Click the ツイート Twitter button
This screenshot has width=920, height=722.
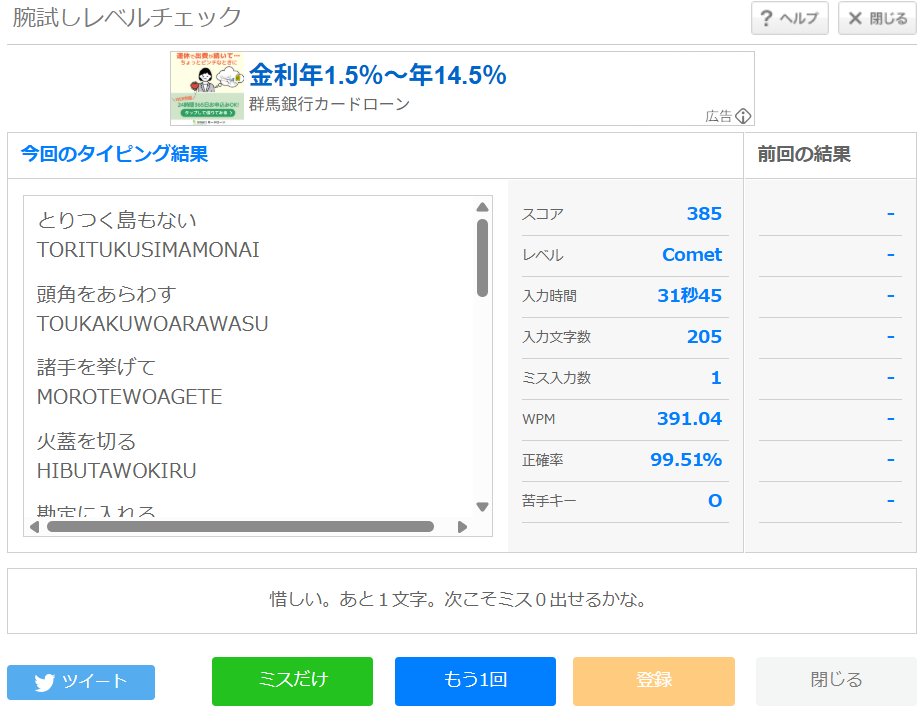(81, 682)
